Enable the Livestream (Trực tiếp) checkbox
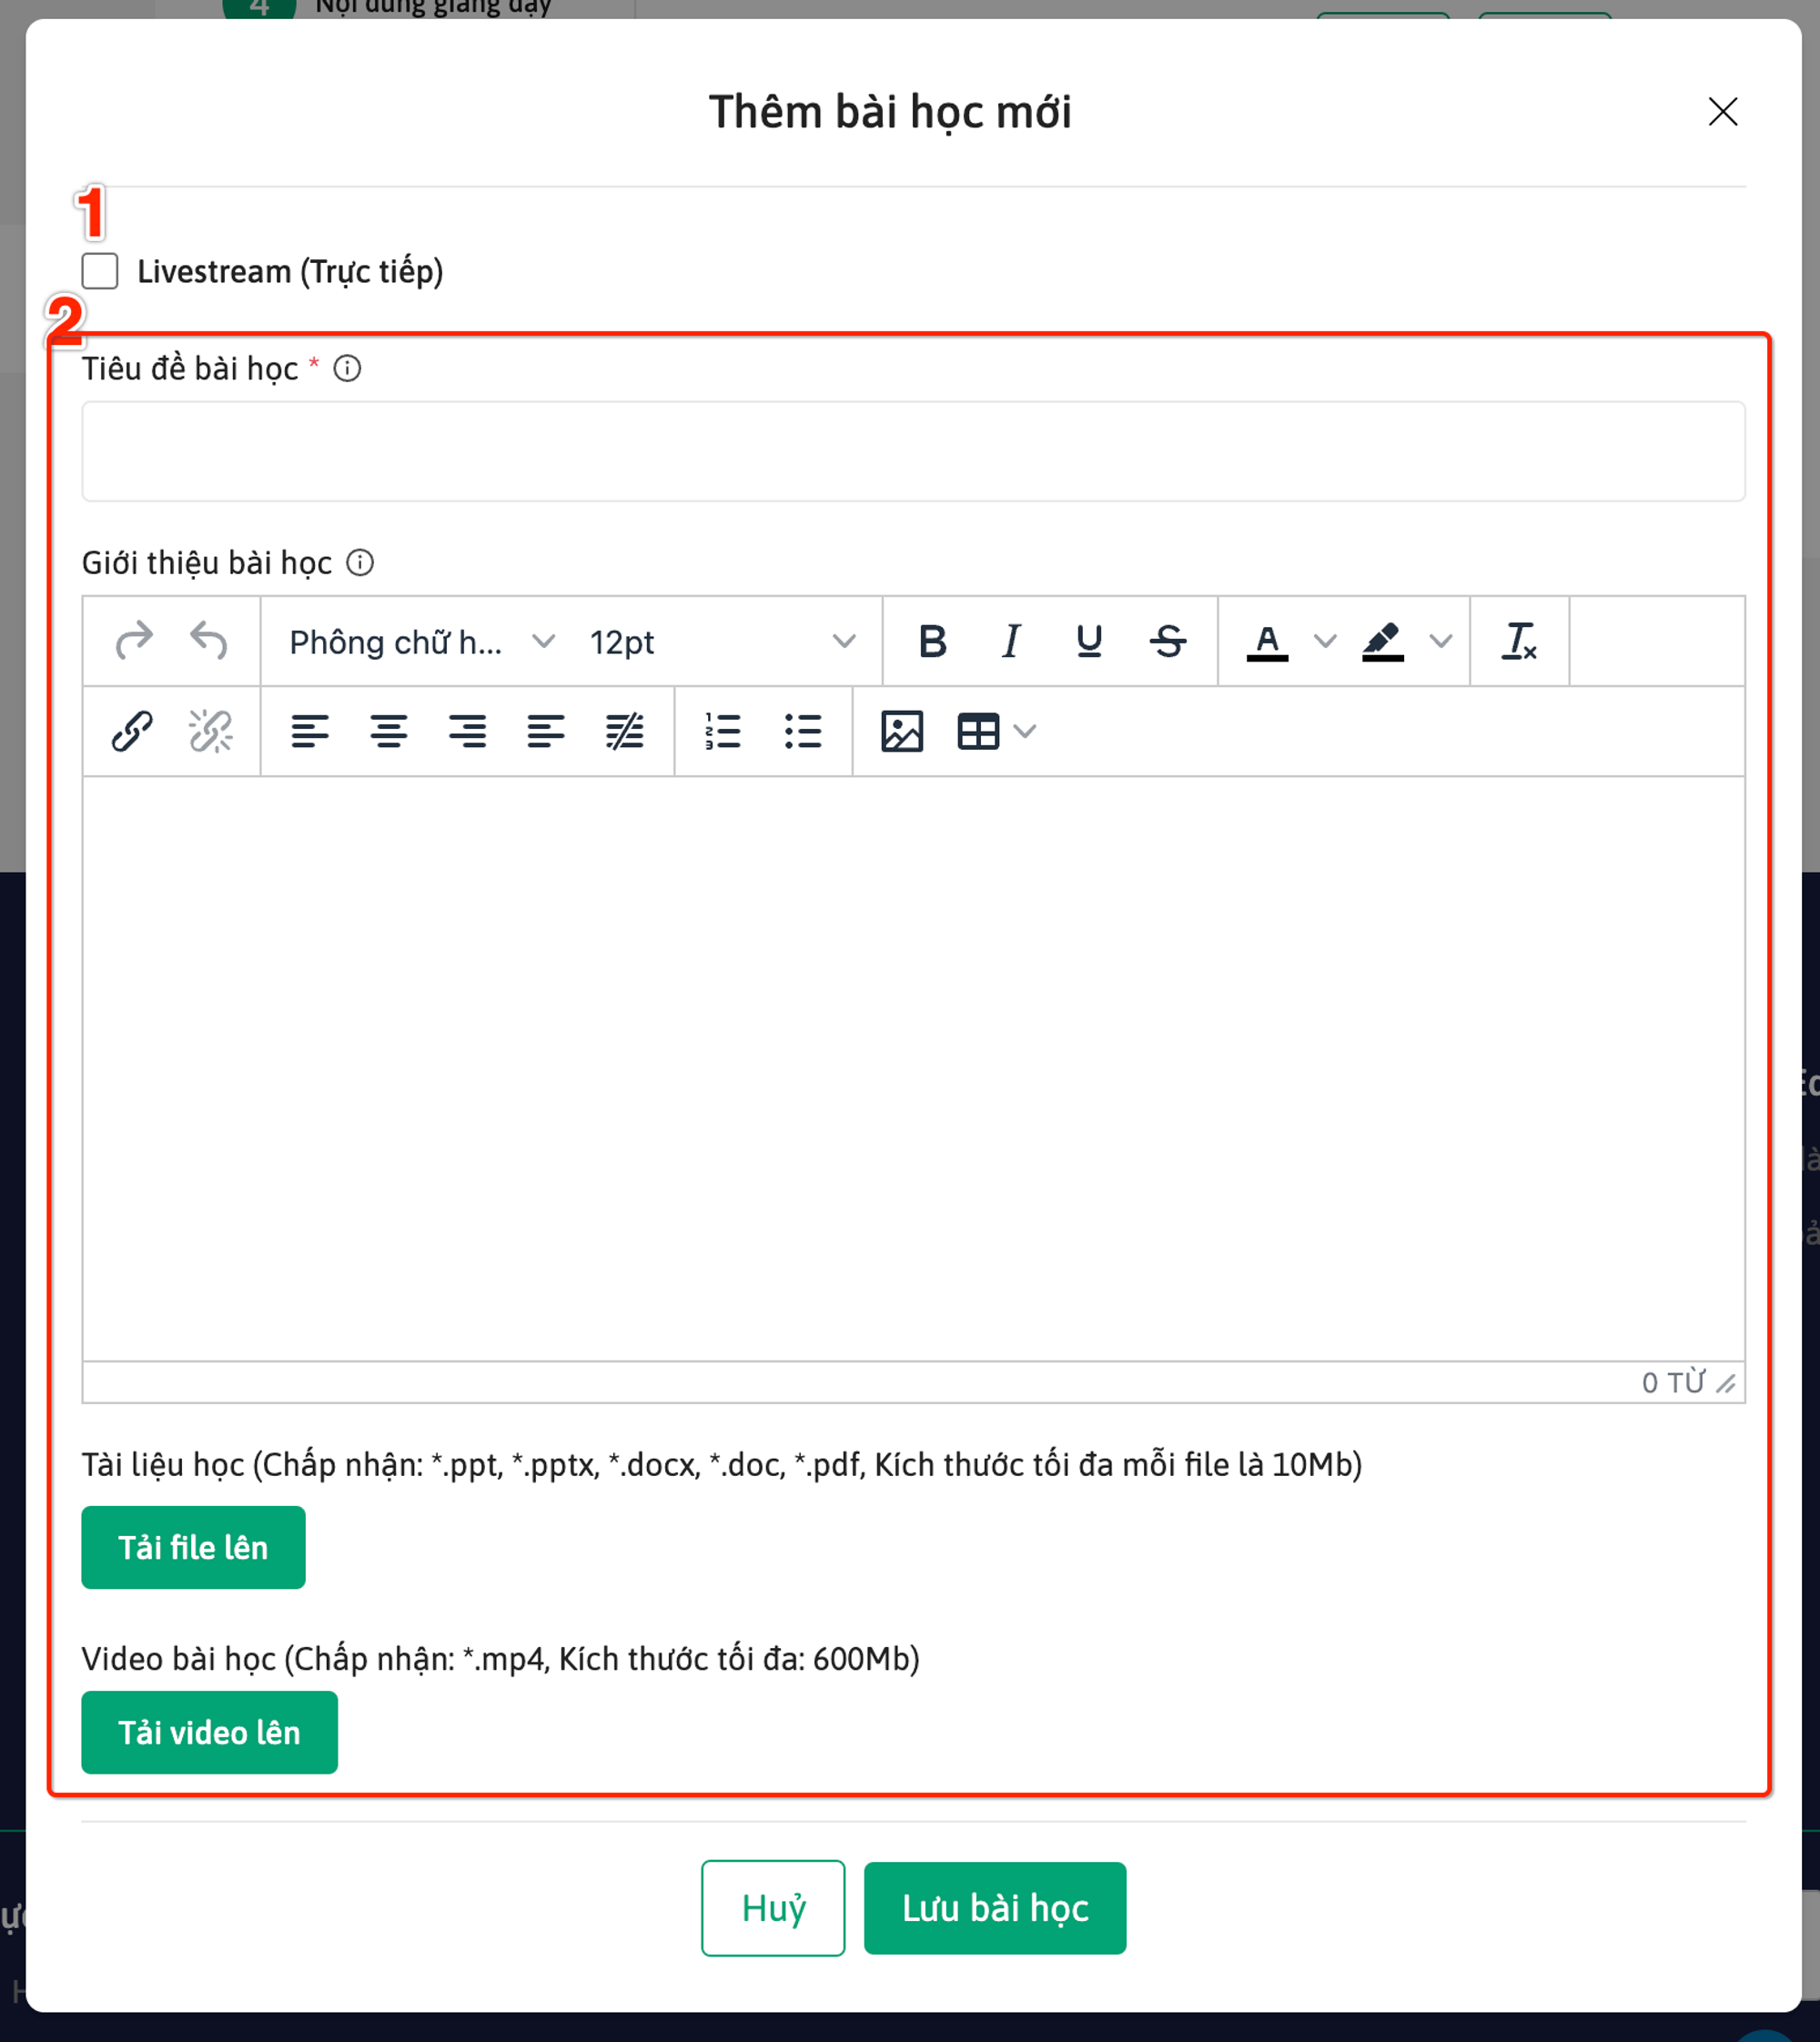 100,271
